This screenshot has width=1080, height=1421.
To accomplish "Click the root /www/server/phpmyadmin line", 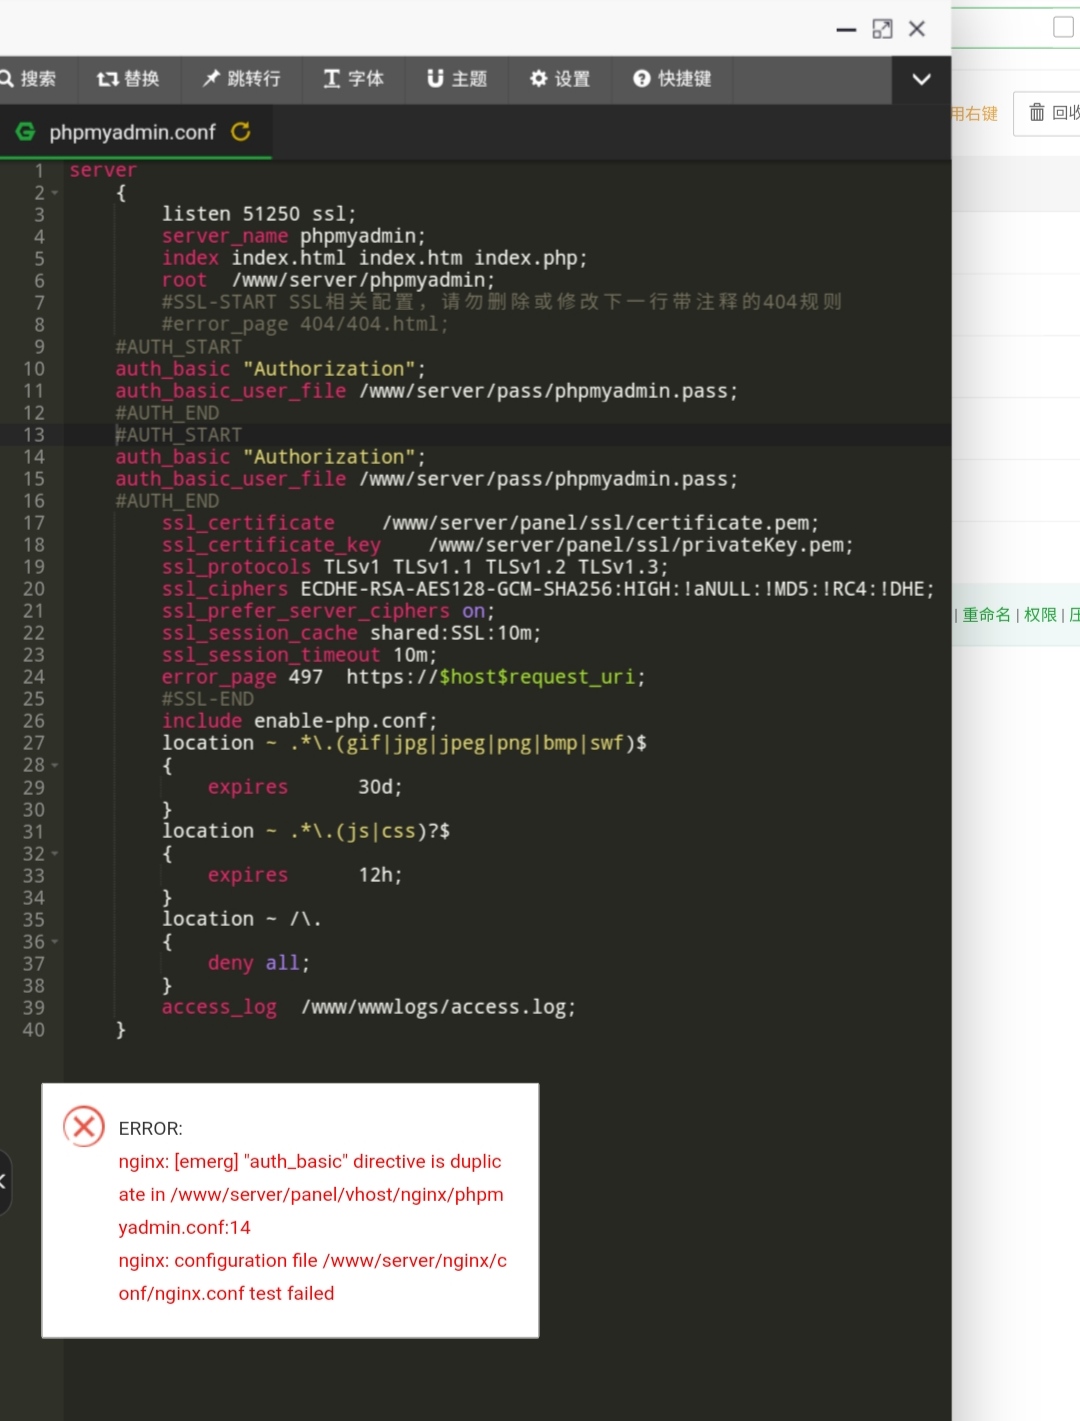I will pyautogui.click(x=328, y=280).
